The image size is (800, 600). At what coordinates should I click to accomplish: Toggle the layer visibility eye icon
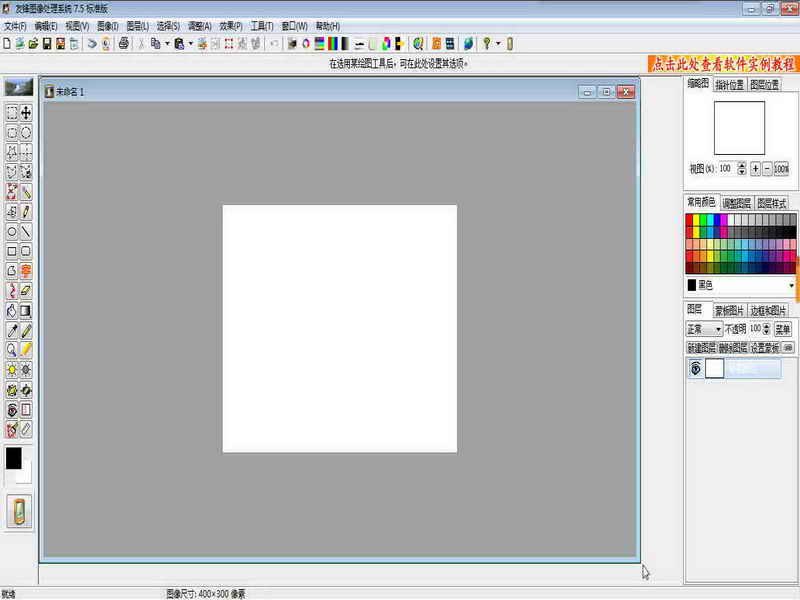click(x=695, y=368)
